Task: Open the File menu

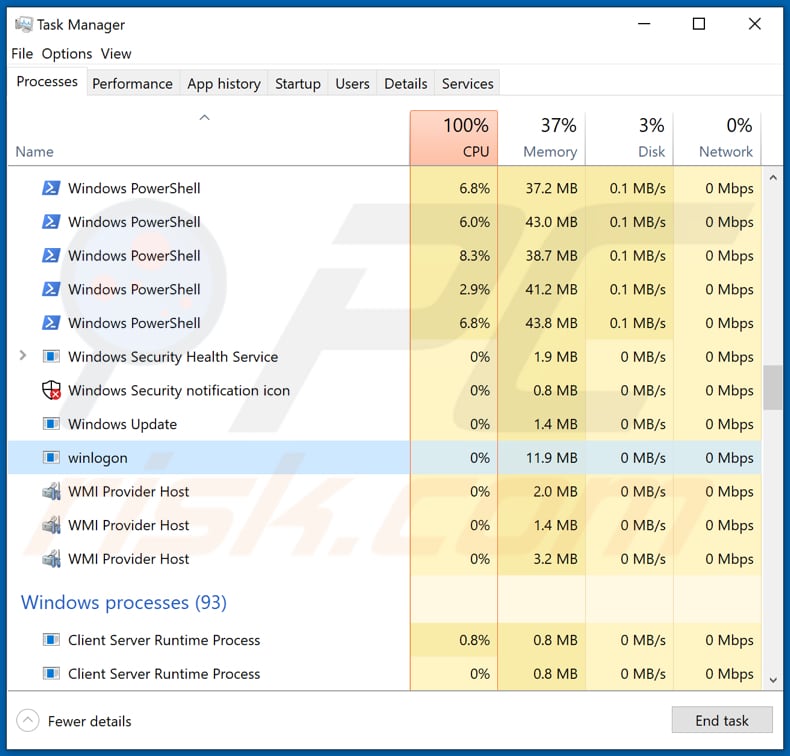Action: (x=22, y=53)
